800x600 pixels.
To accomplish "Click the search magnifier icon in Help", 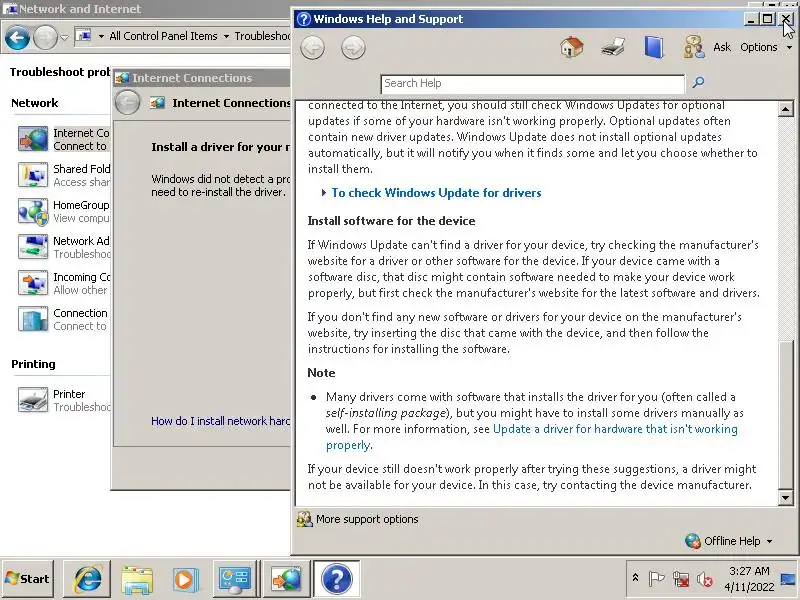I will point(698,82).
